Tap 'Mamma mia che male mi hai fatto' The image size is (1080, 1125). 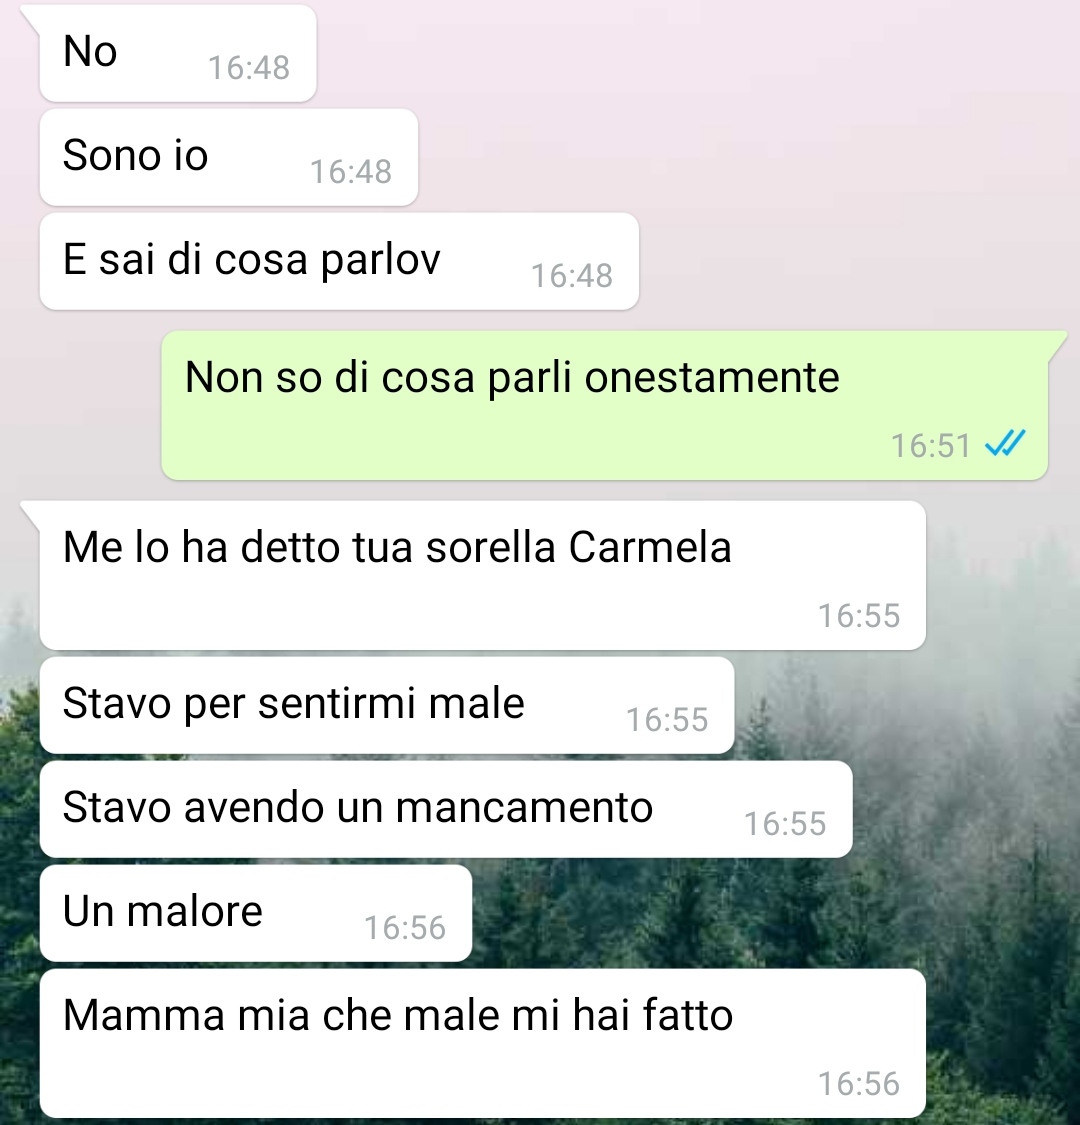[x=483, y=1043]
